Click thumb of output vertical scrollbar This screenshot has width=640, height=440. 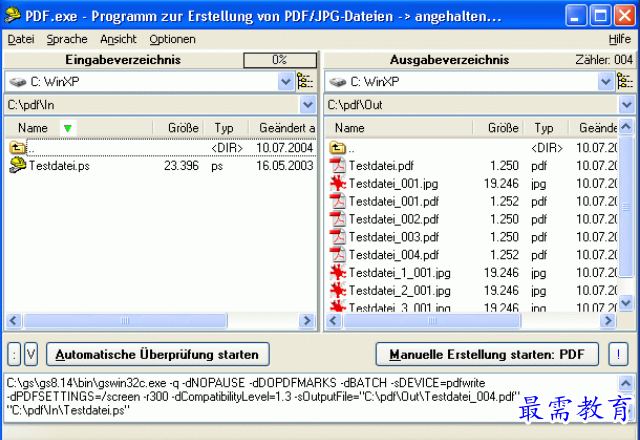(626, 207)
